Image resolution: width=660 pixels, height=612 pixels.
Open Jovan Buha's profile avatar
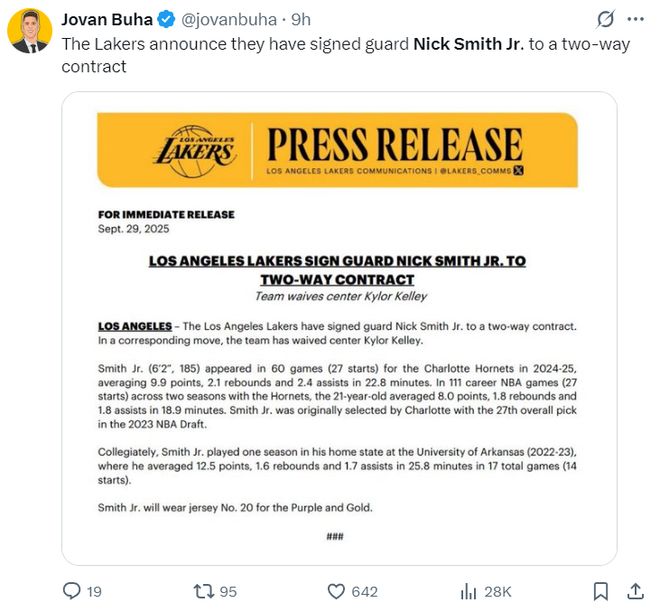tap(31, 31)
